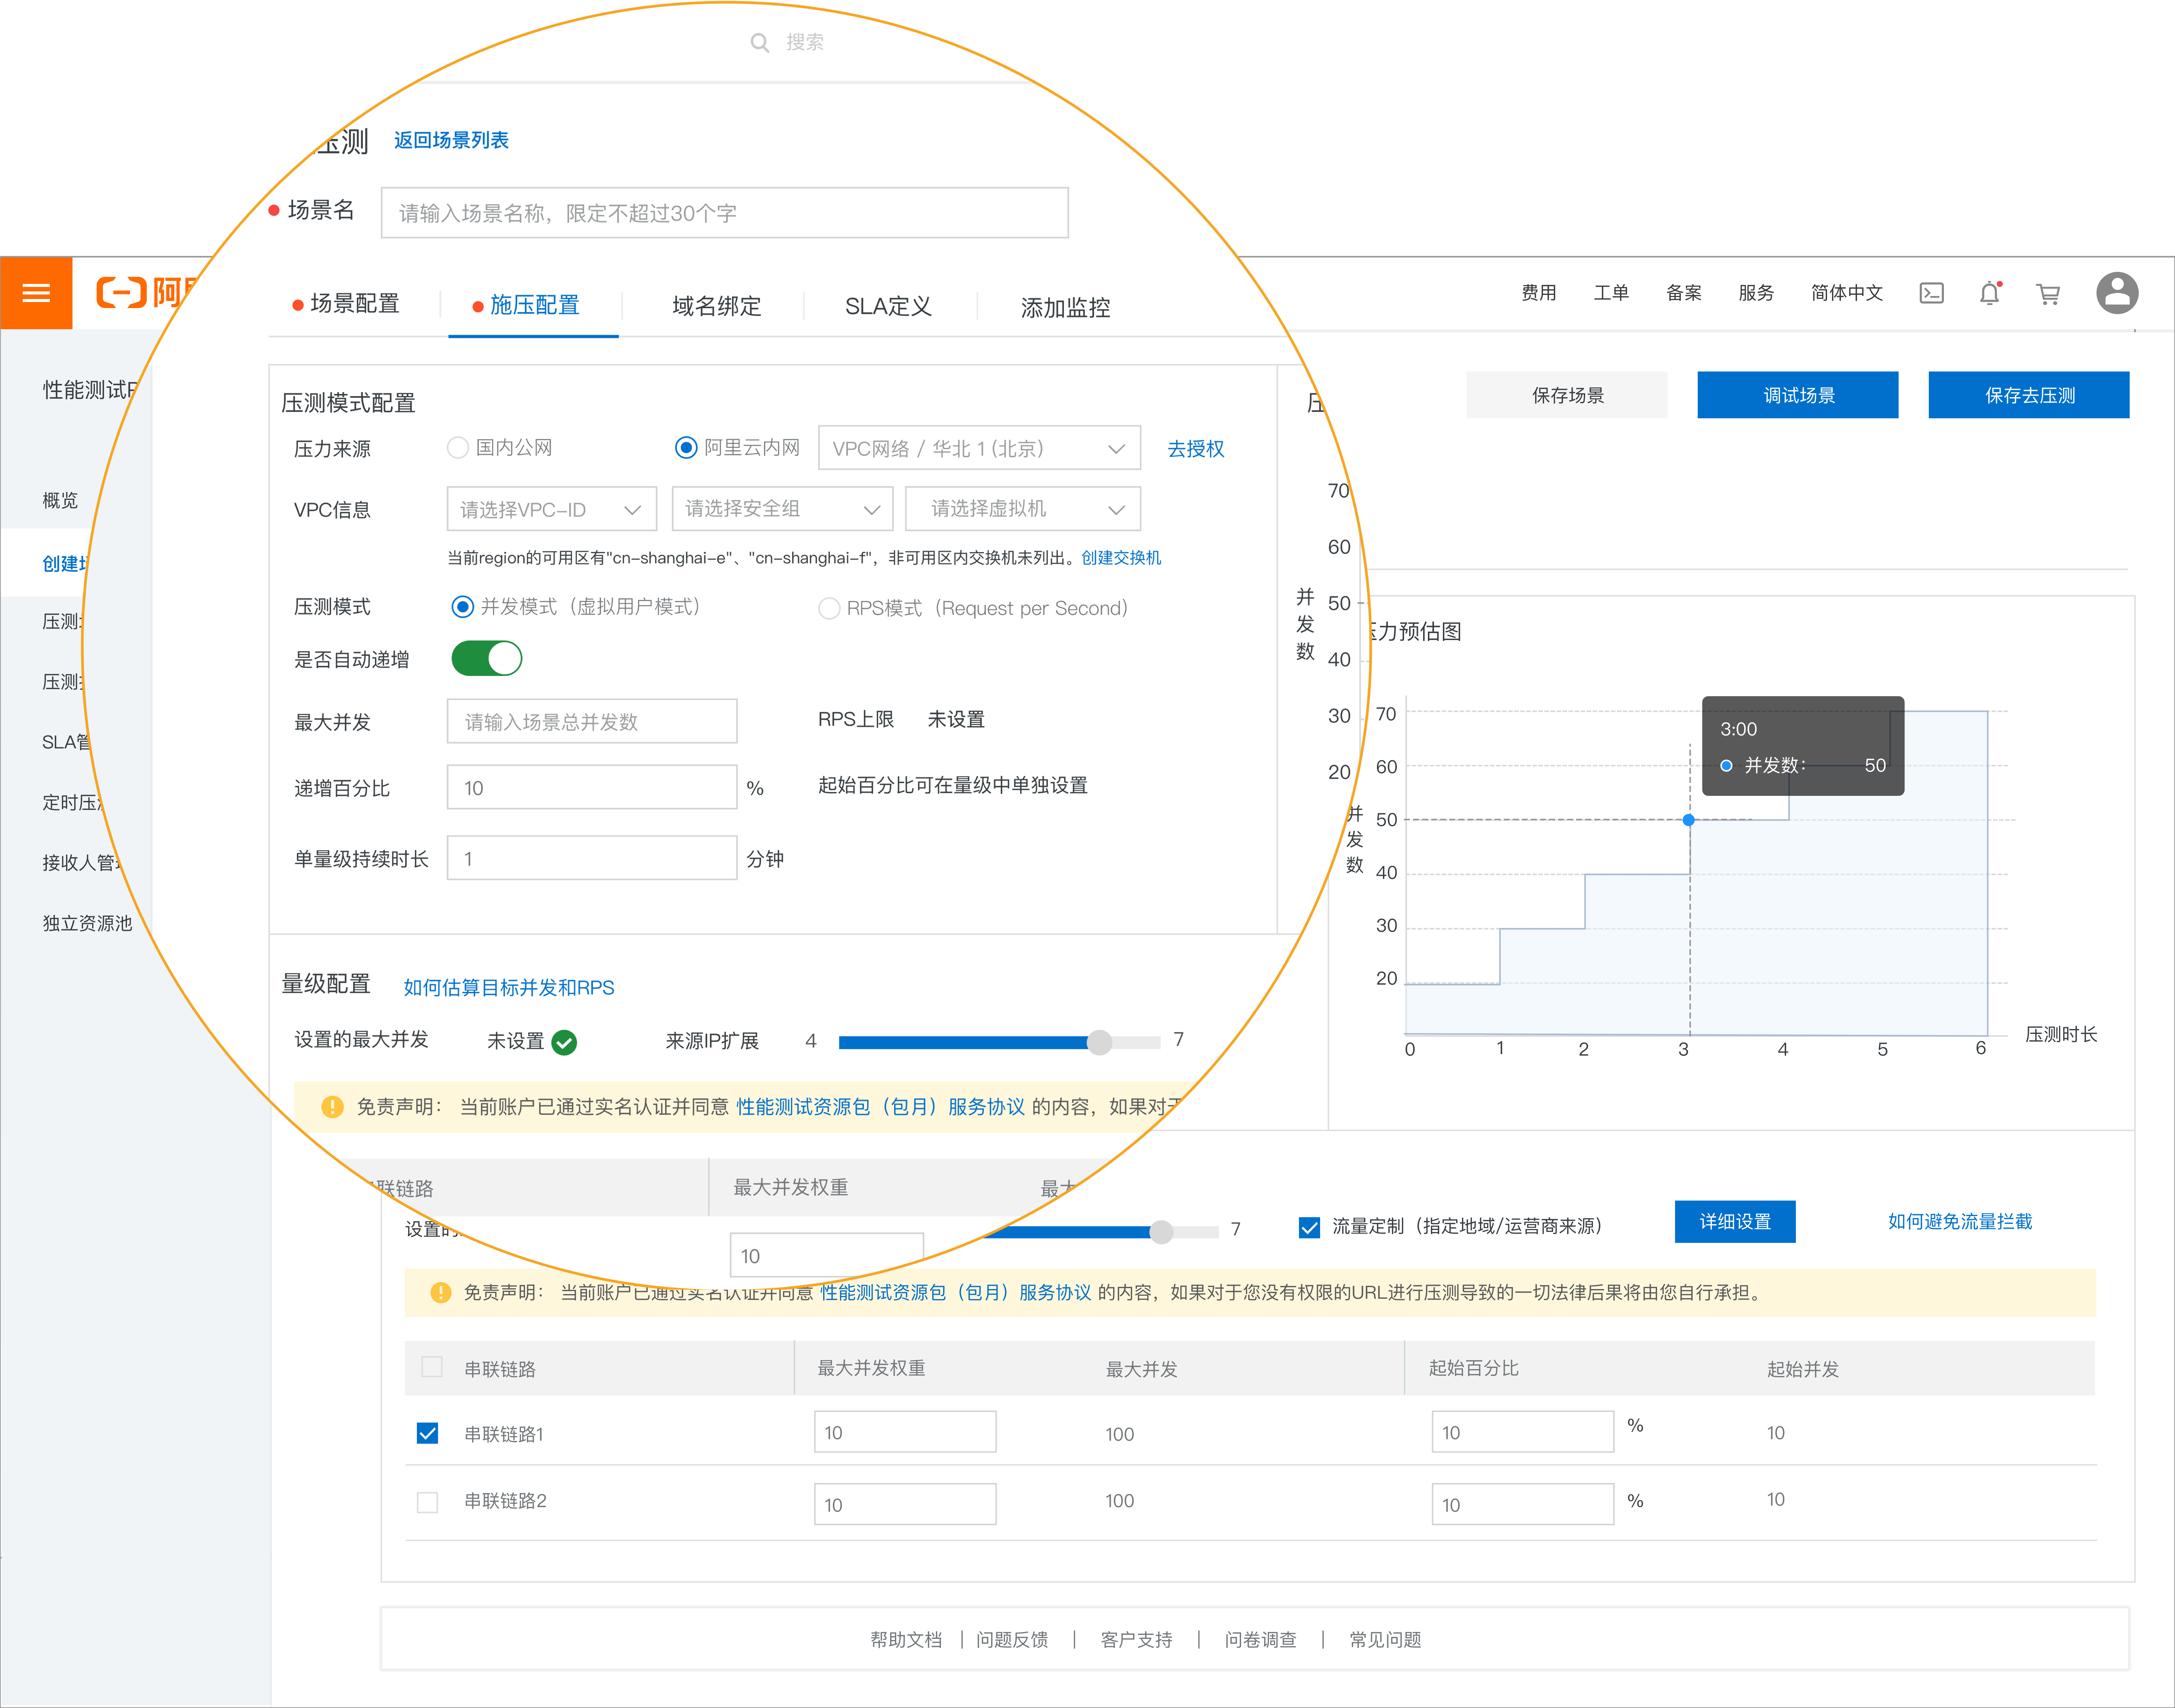
Task: Open the user account avatar
Action: pos(2117,293)
